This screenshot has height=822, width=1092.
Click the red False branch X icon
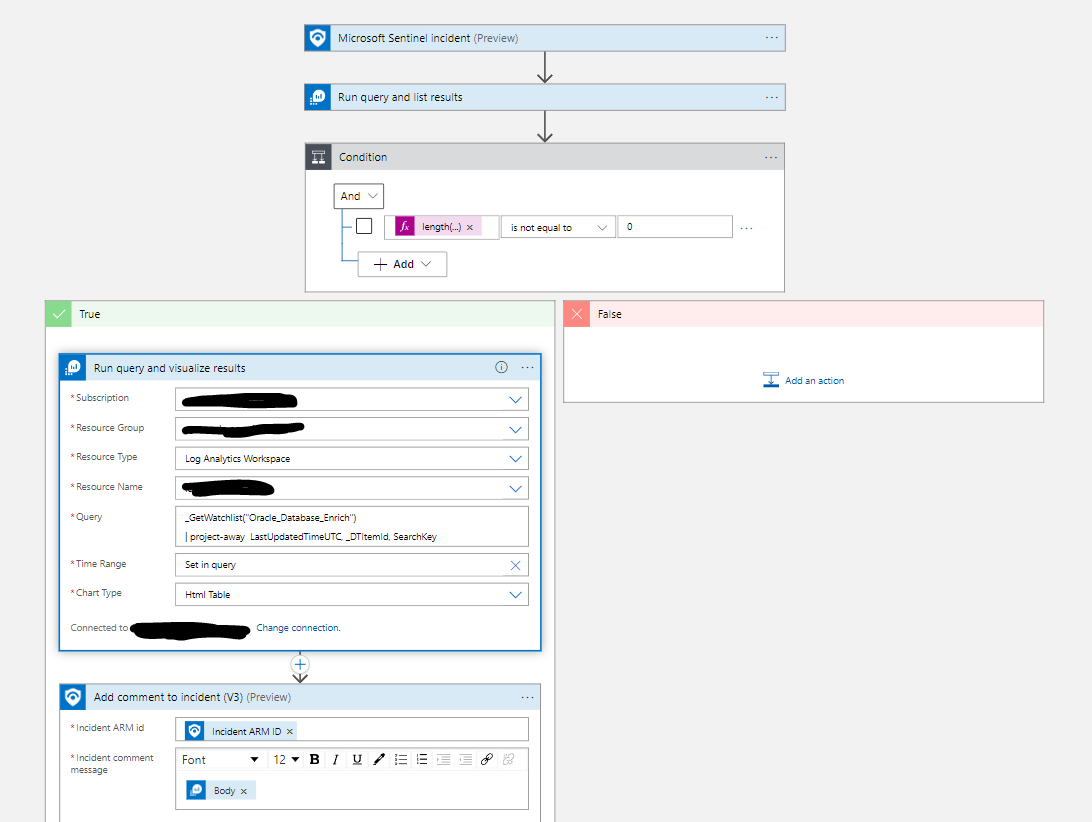pyautogui.click(x=577, y=314)
